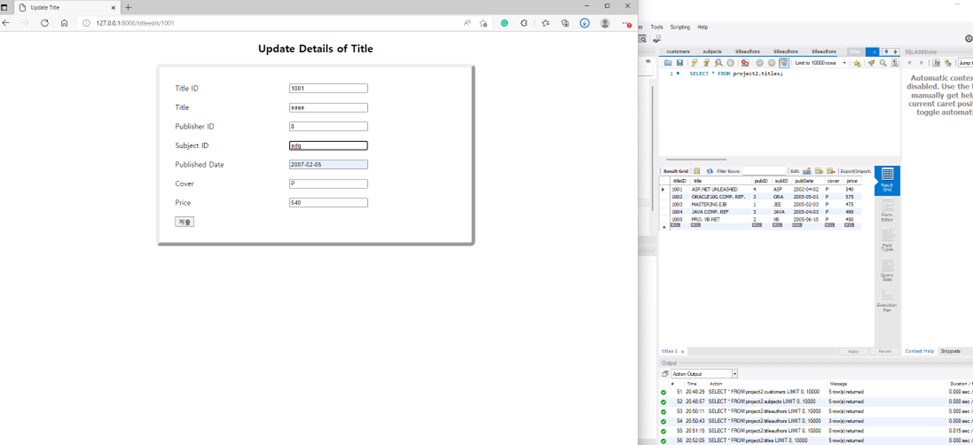Run Explain on current statement
973x445 pixels.
pyautogui.click(x=718, y=63)
